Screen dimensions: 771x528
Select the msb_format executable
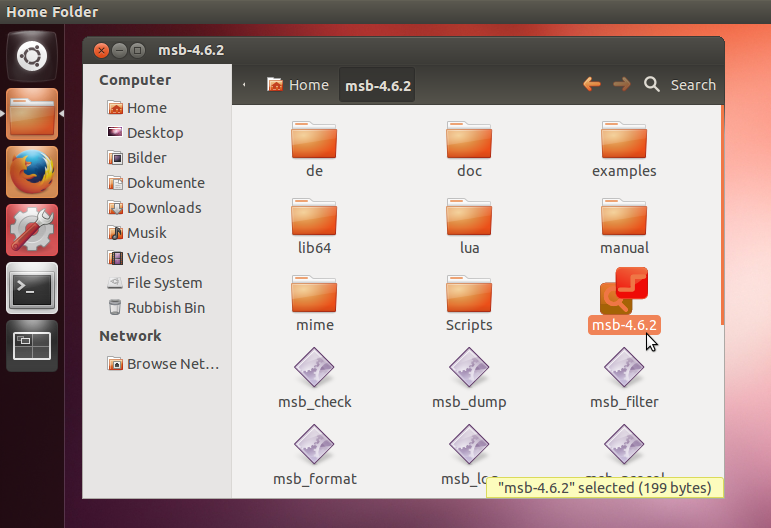314,456
